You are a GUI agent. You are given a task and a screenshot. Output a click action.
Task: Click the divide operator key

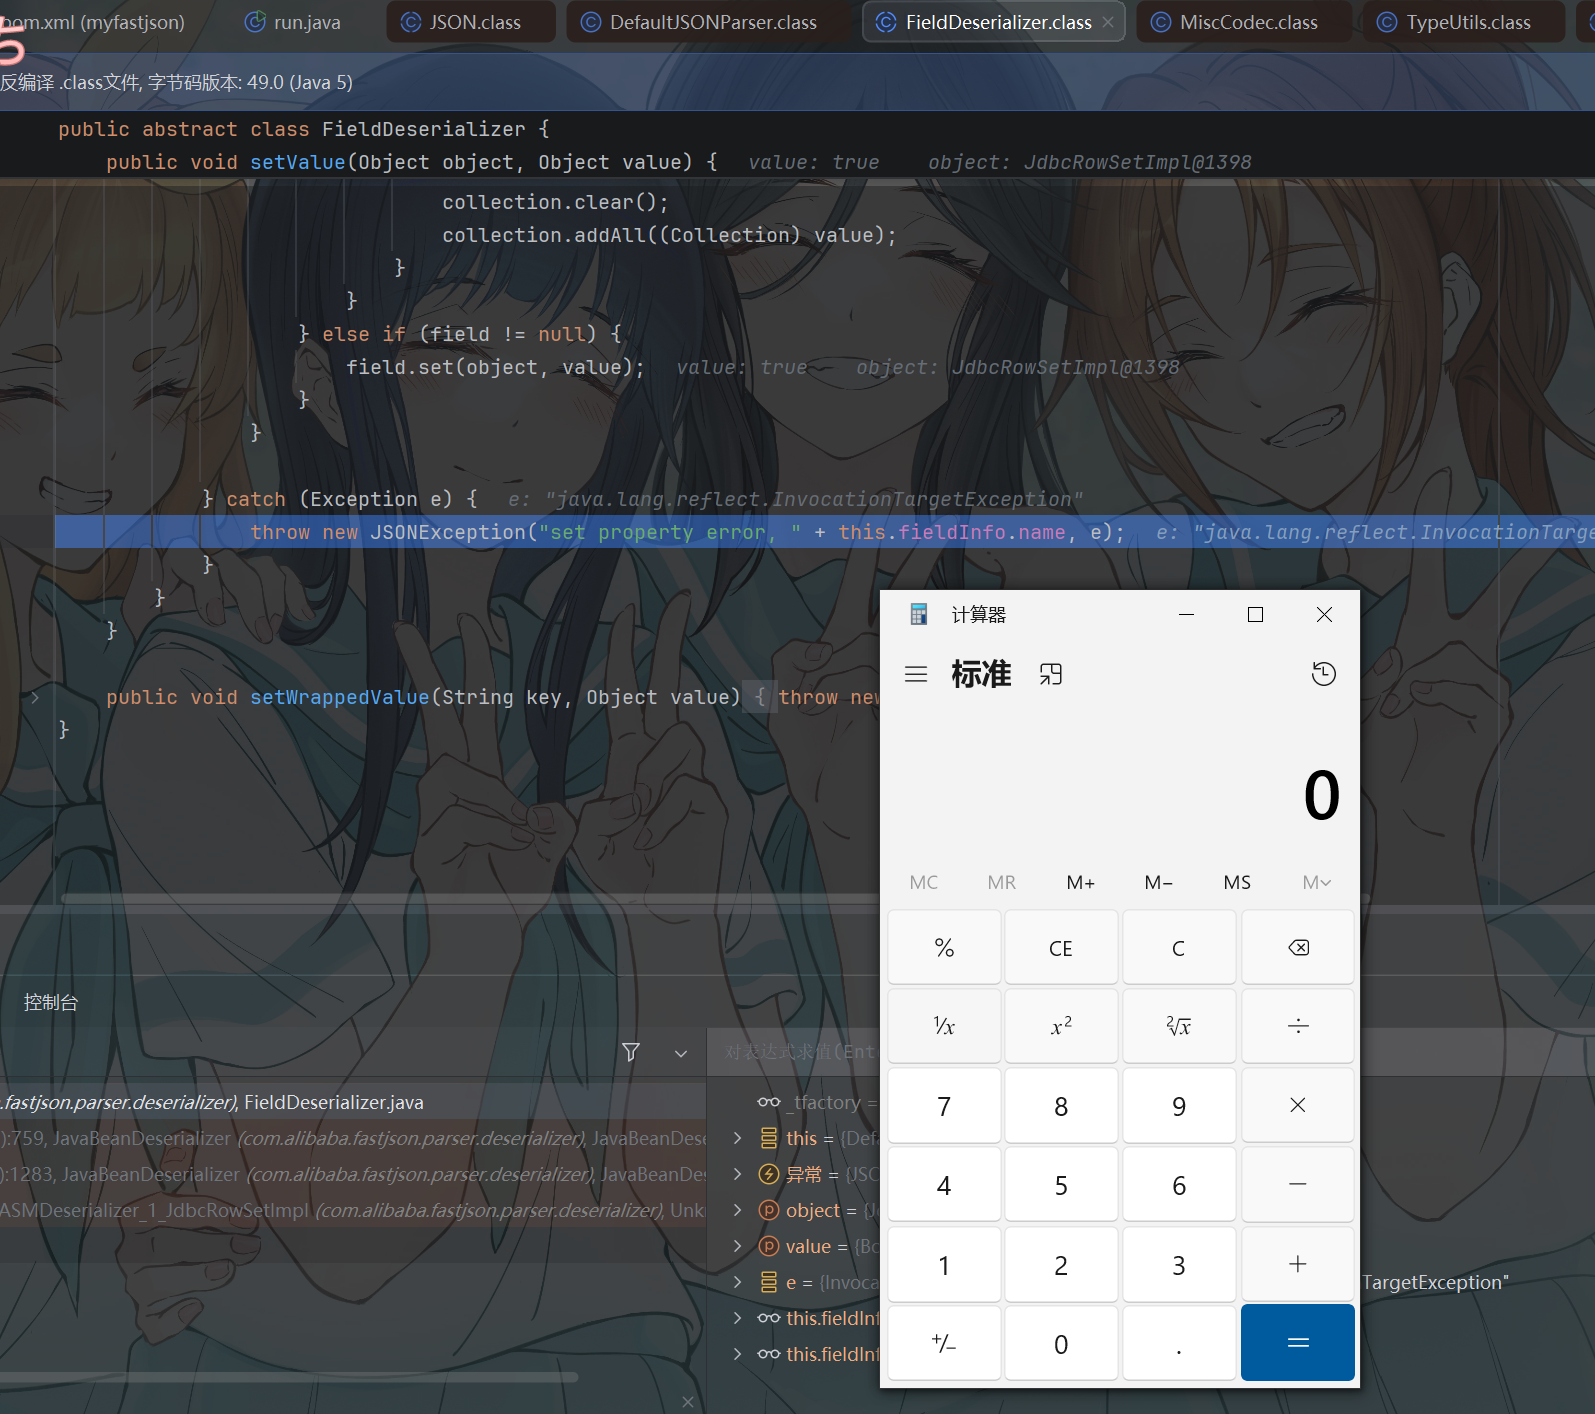(x=1298, y=1026)
